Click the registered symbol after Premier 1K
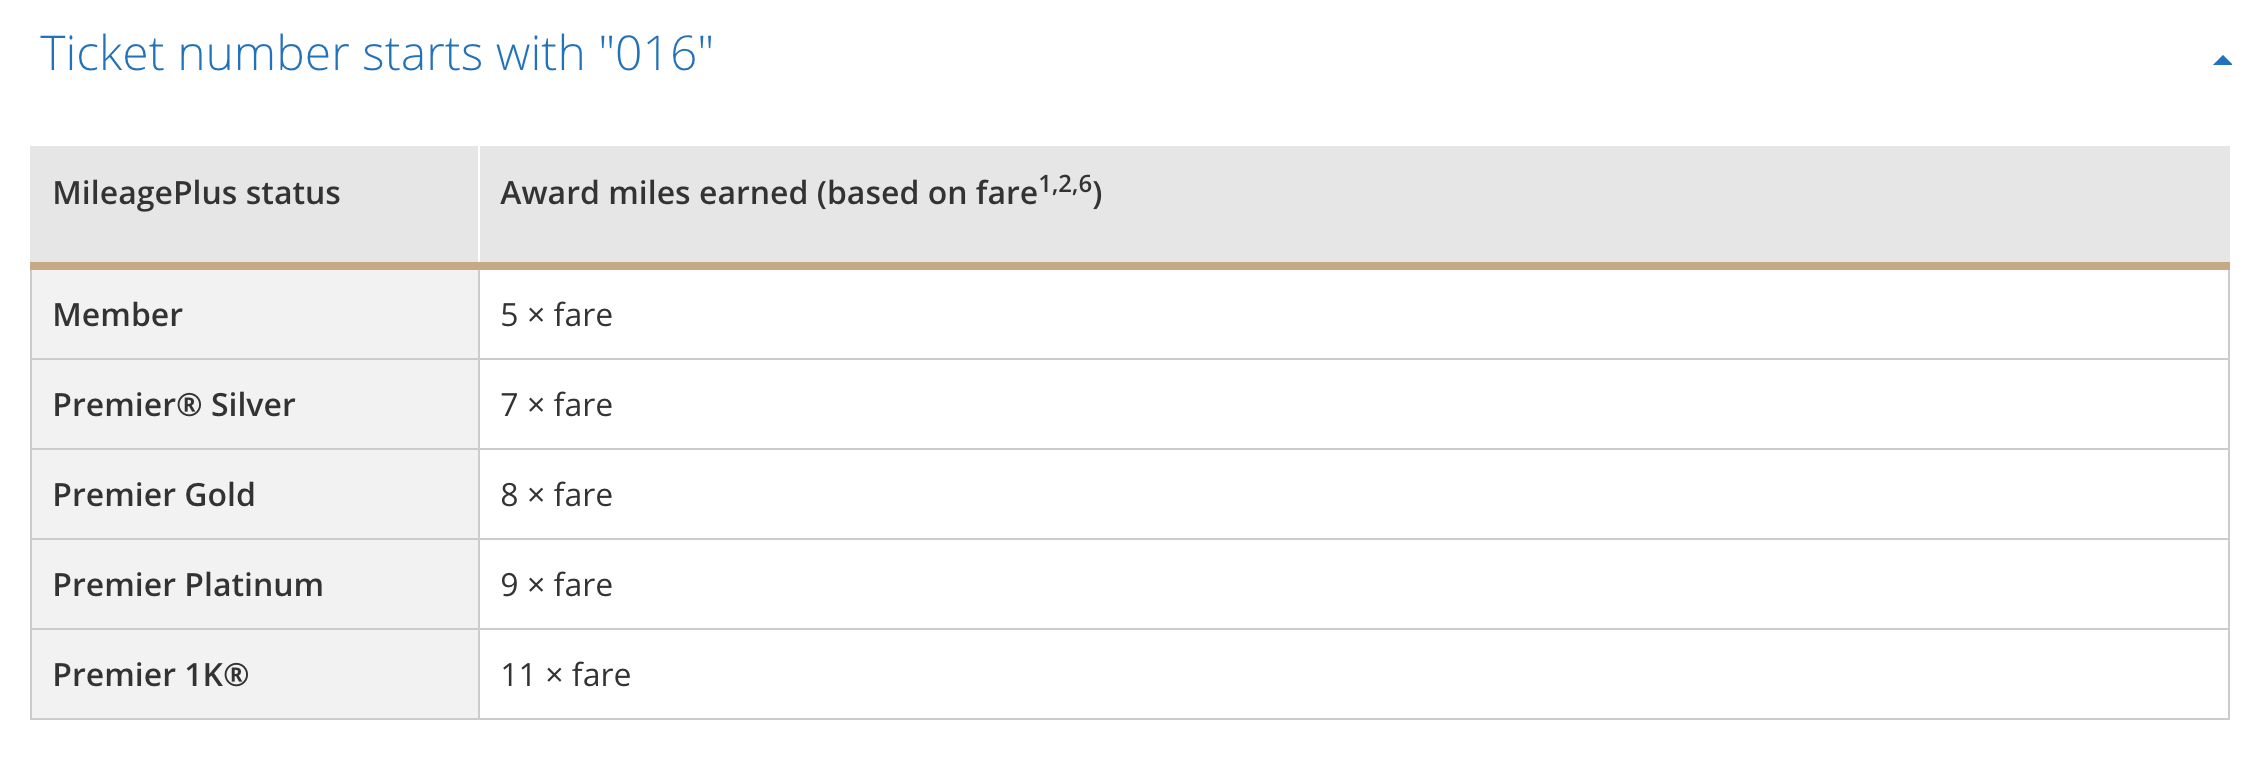 click(x=237, y=675)
